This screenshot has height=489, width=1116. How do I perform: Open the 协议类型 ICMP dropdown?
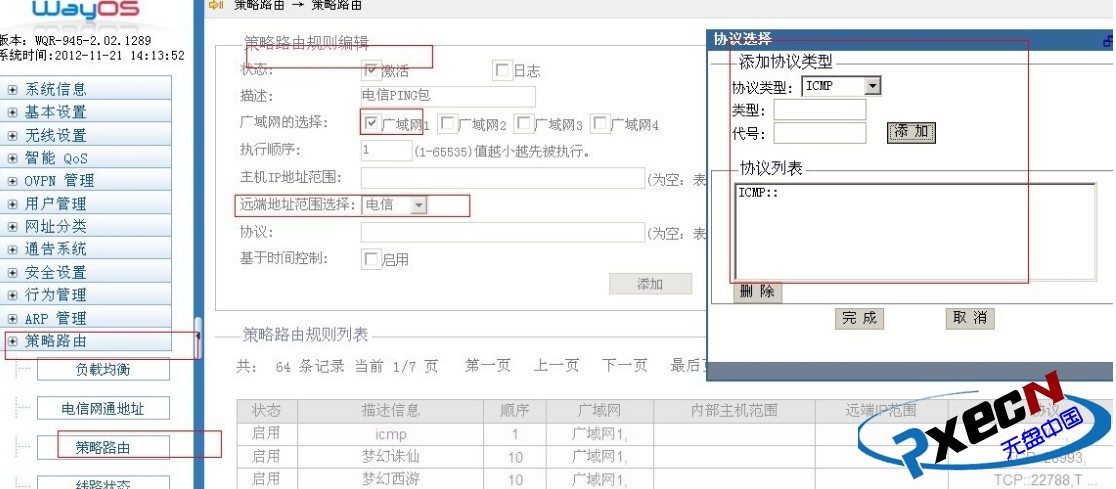(872, 86)
